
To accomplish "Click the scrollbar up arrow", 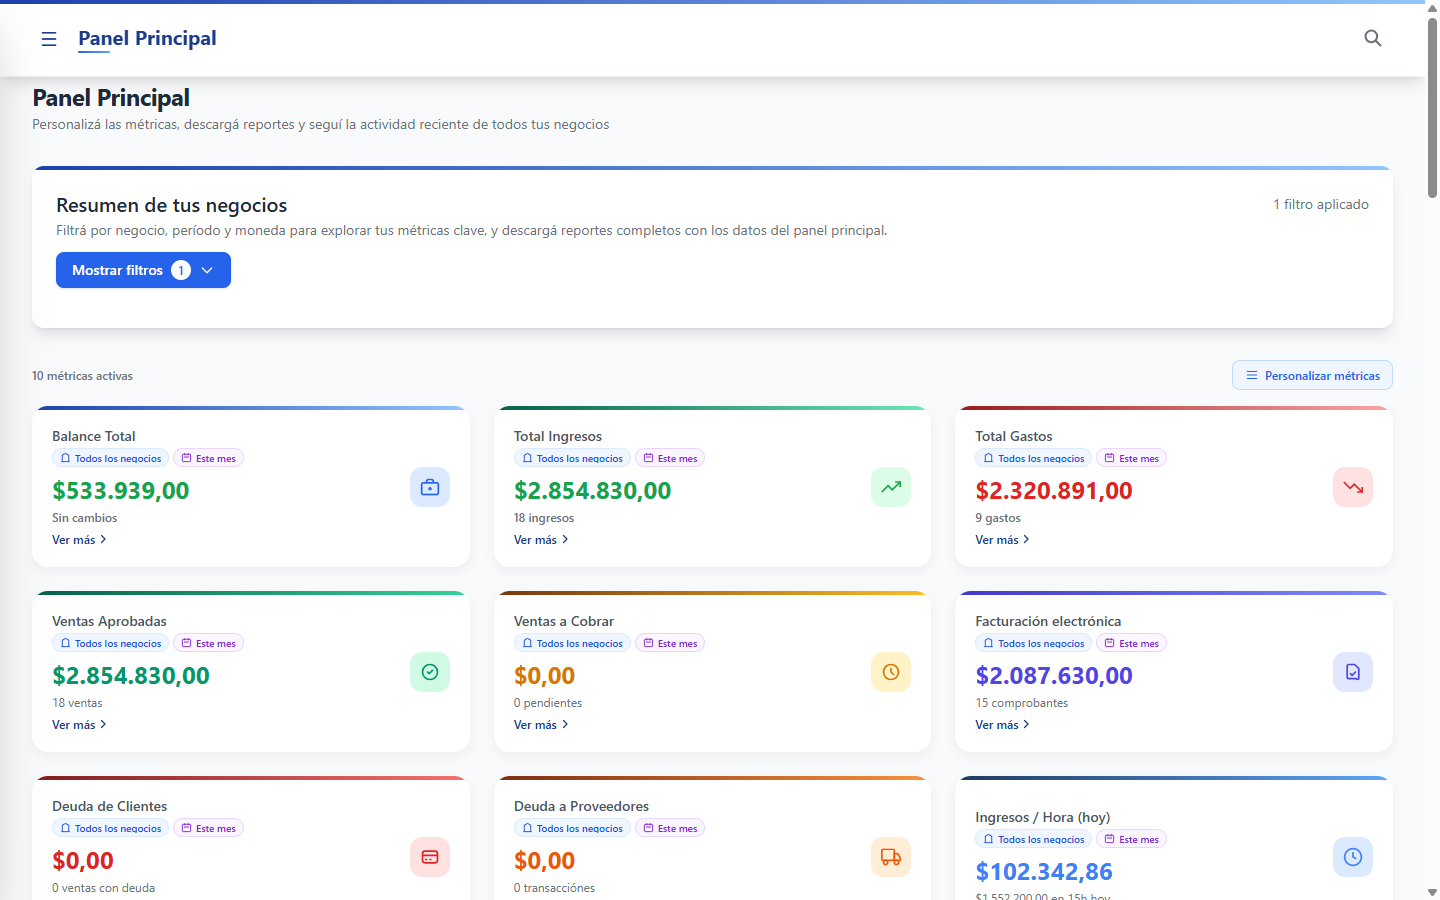I will 1432,8.
